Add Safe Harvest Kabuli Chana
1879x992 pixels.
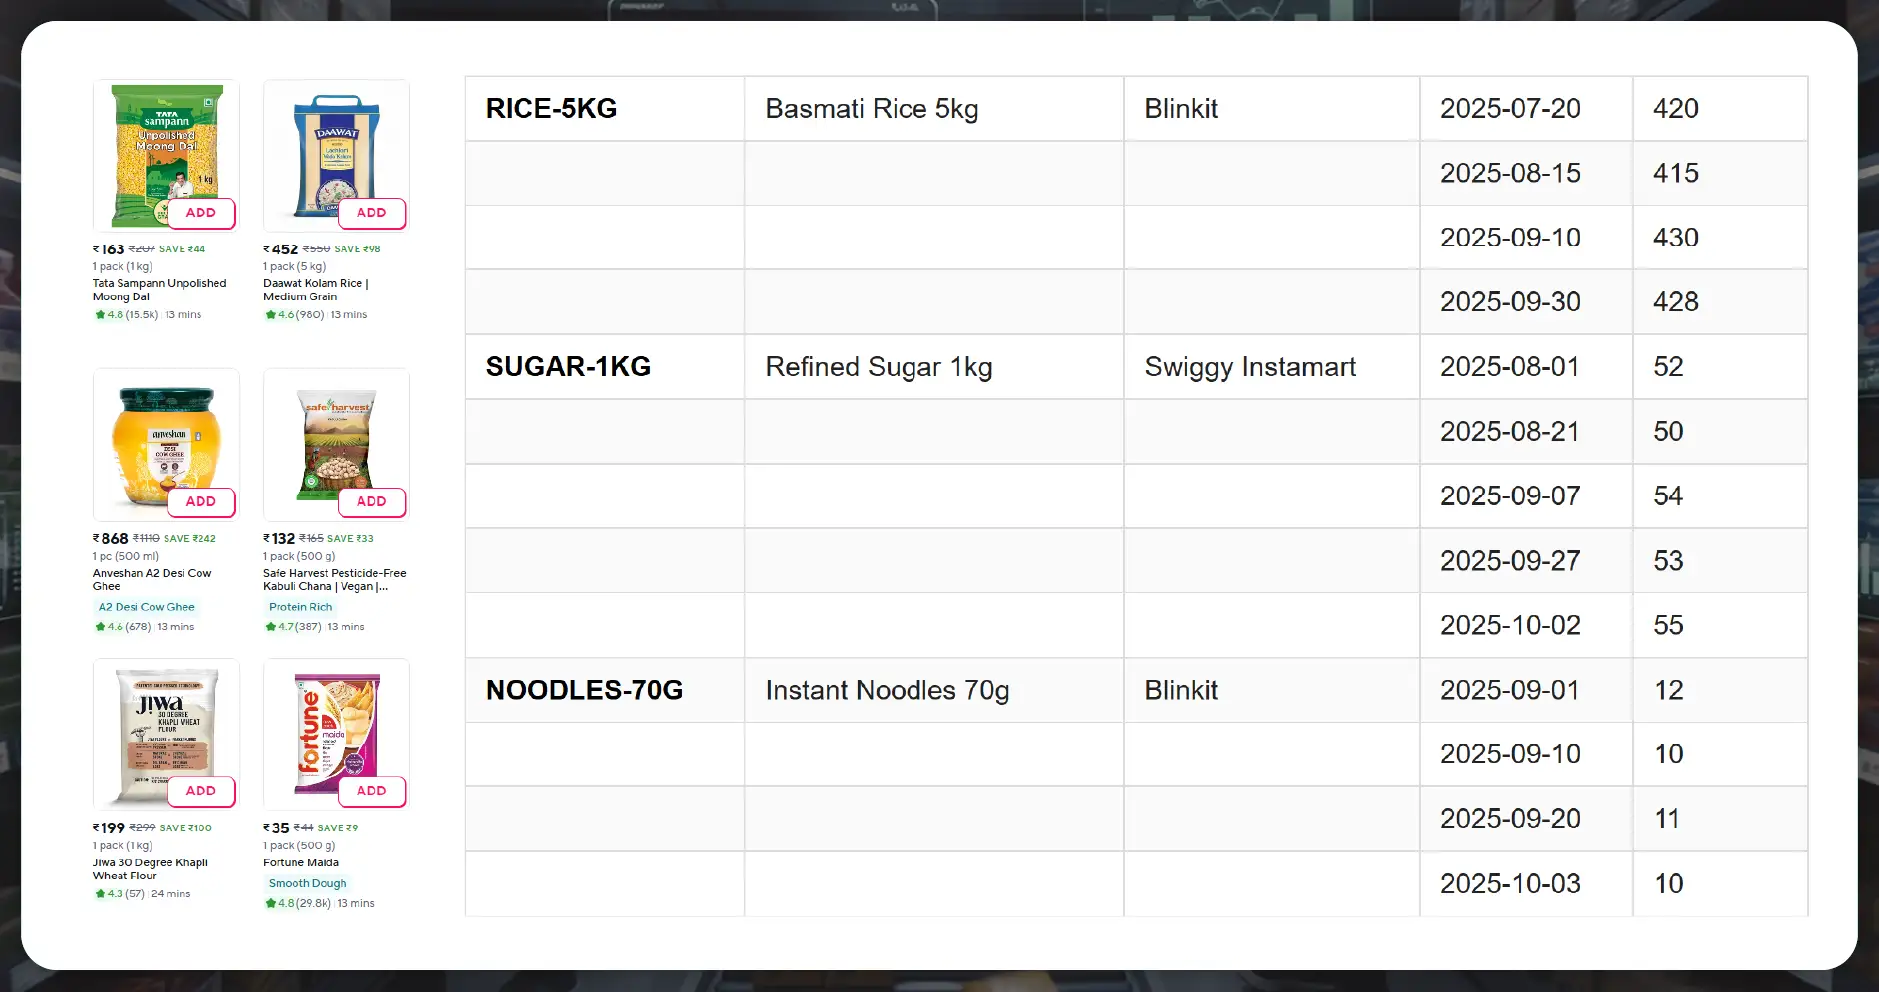[371, 502]
